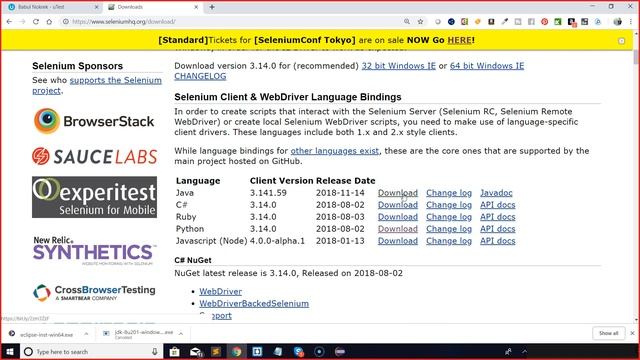Click the browser forward arrow
Screen dimensions: 640x360
[x=22, y=22]
